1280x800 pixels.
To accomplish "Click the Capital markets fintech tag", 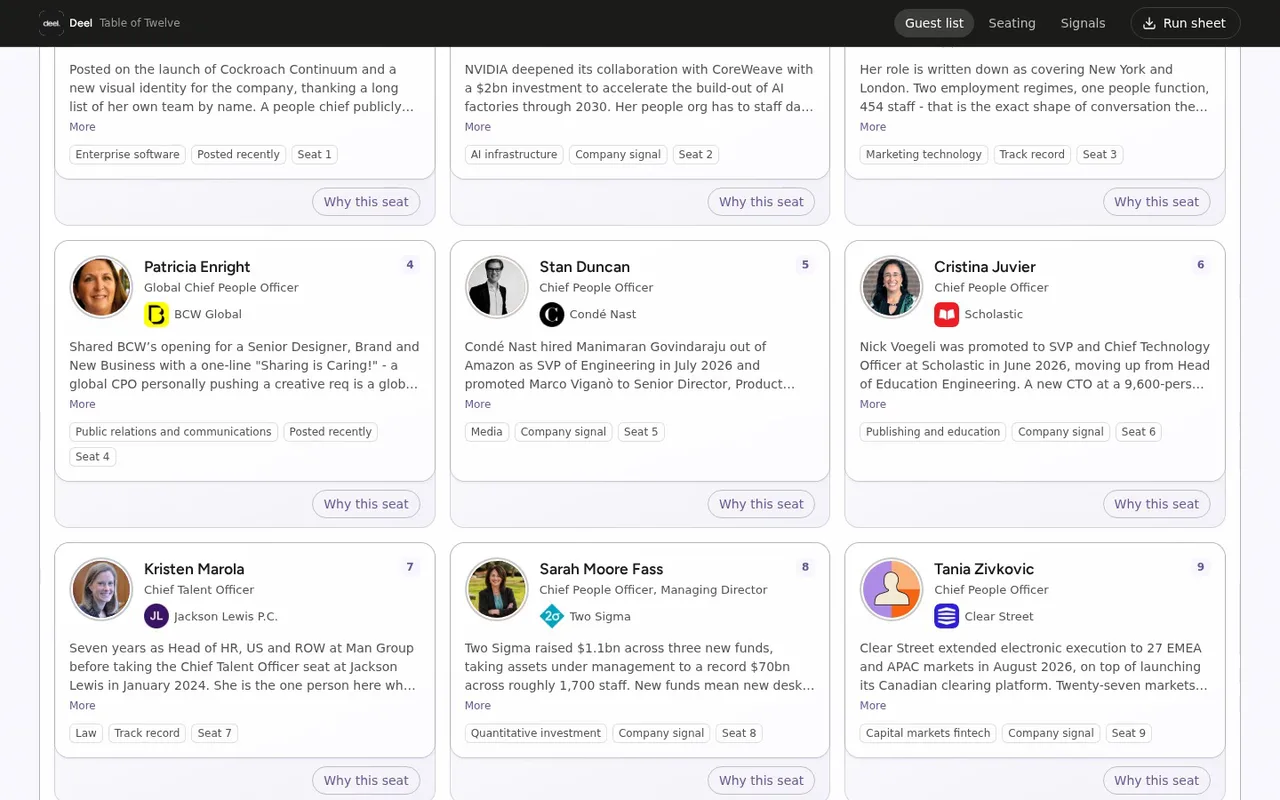I will pyautogui.click(x=928, y=733).
